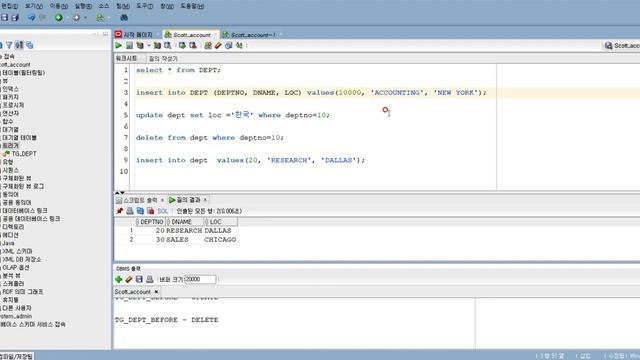Click the 'delete from dept' statement on line 7
Image resolution: width=640 pixels, height=360 pixels.
(209, 138)
